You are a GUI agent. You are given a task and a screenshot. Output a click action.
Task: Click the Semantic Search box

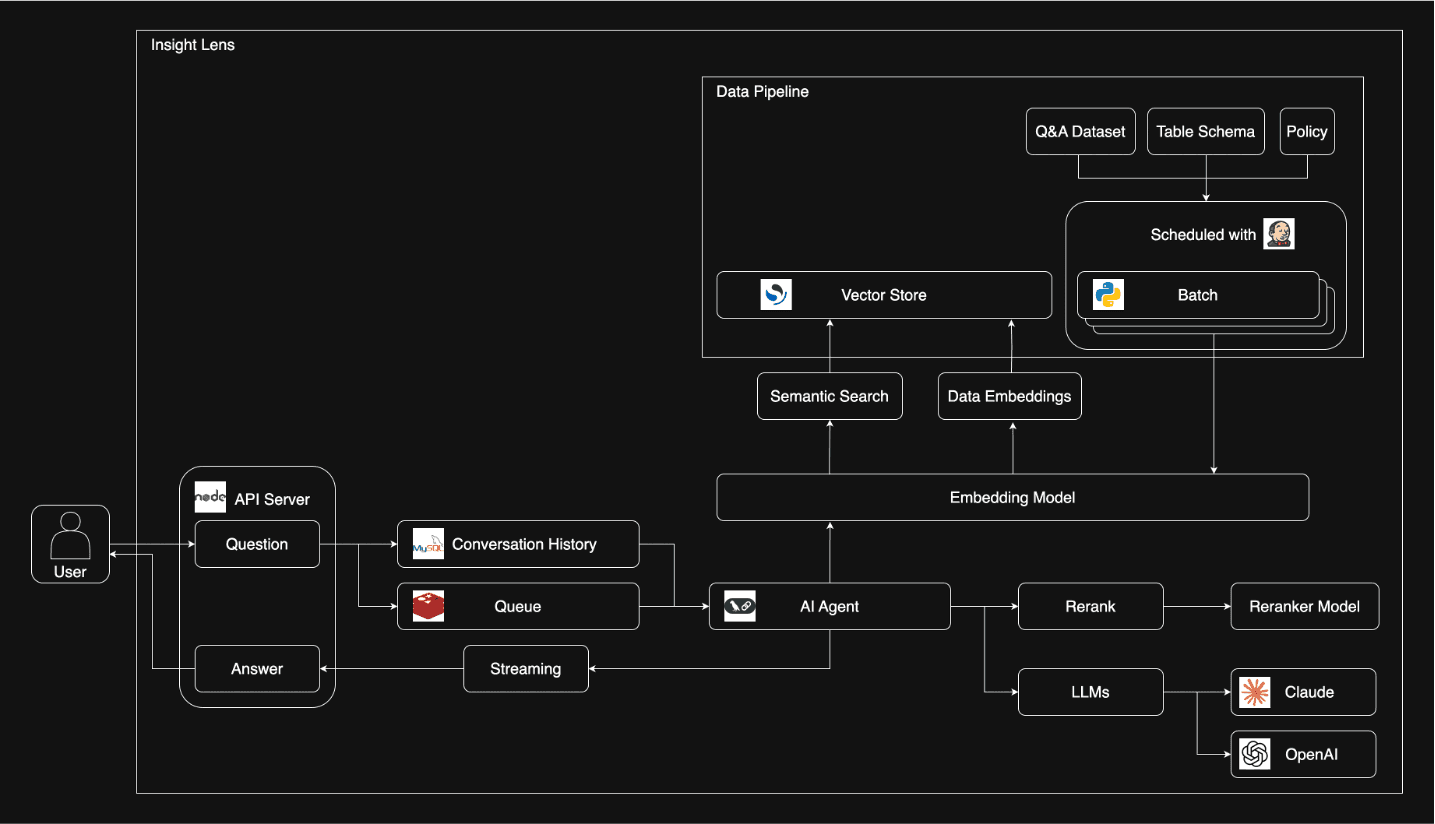tap(829, 396)
